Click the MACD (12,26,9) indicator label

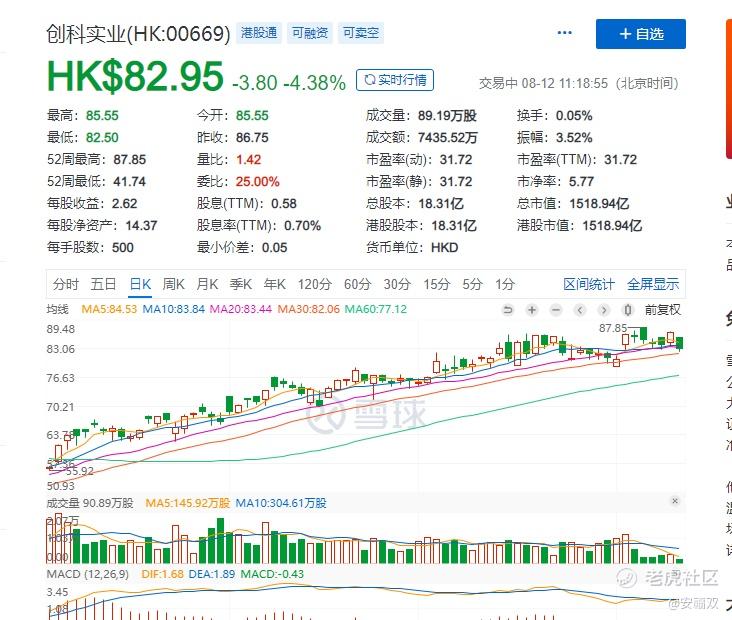pos(88,574)
